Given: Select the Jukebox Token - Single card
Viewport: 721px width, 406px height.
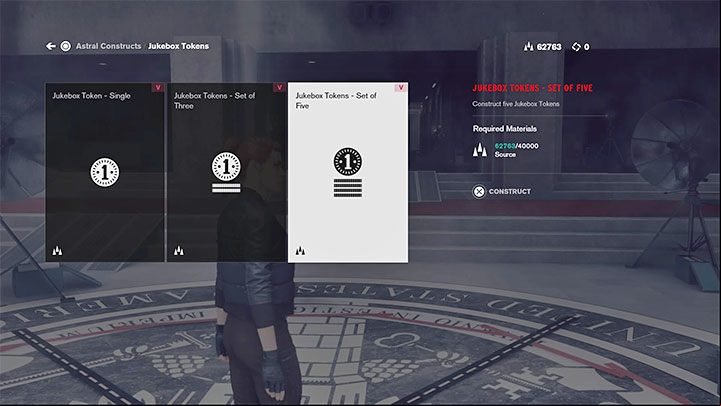Looking at the screenshot, I should (x=105, y=172).
